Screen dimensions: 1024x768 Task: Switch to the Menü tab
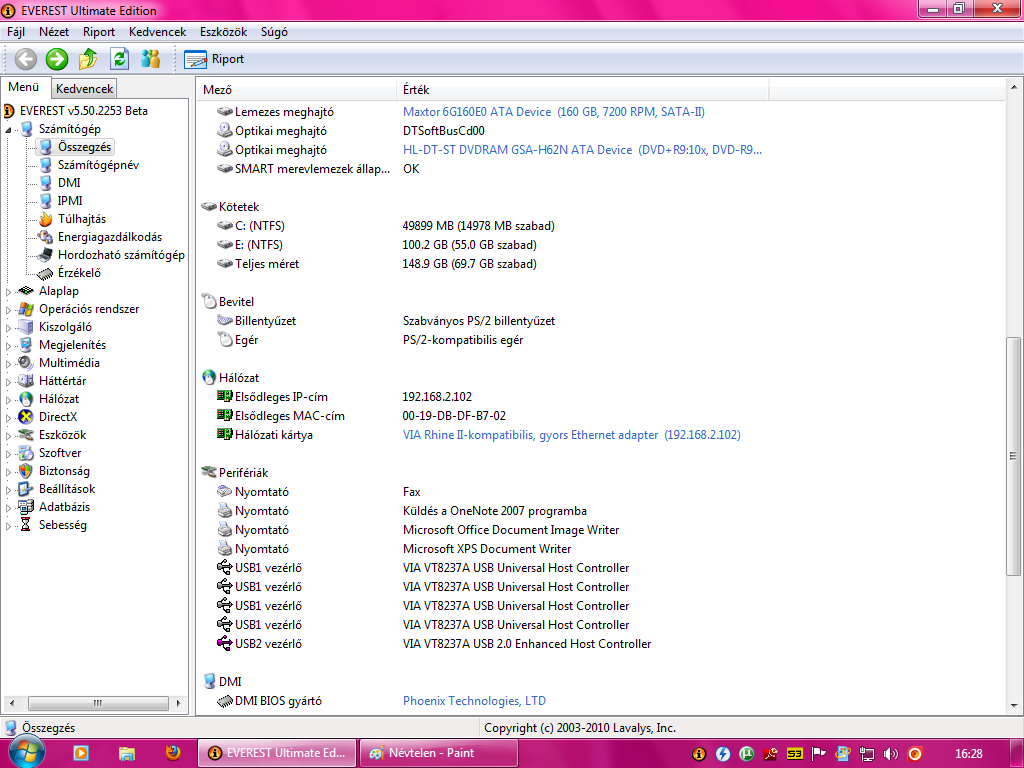24,87
